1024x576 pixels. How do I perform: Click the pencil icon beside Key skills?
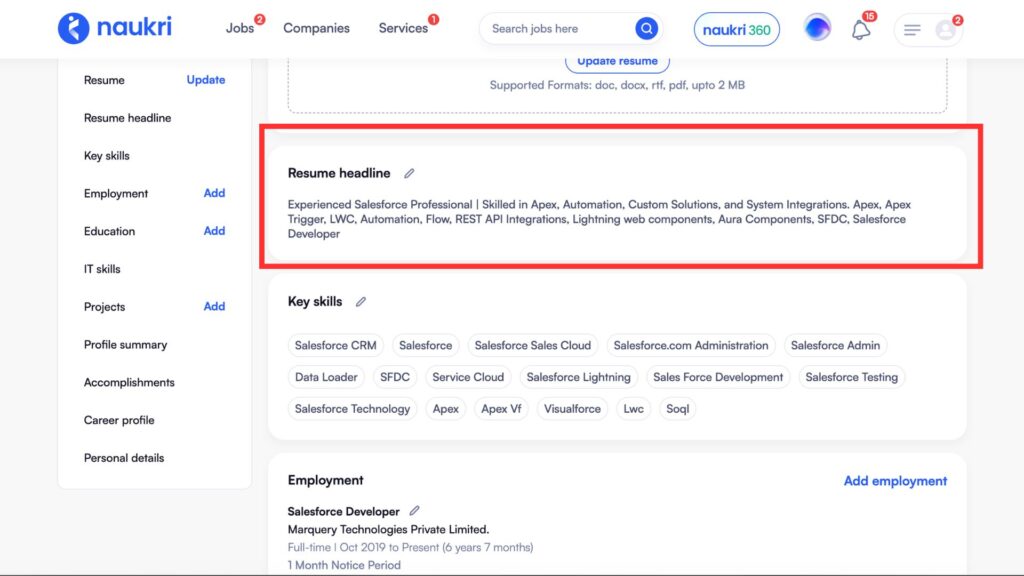point(361,302)
